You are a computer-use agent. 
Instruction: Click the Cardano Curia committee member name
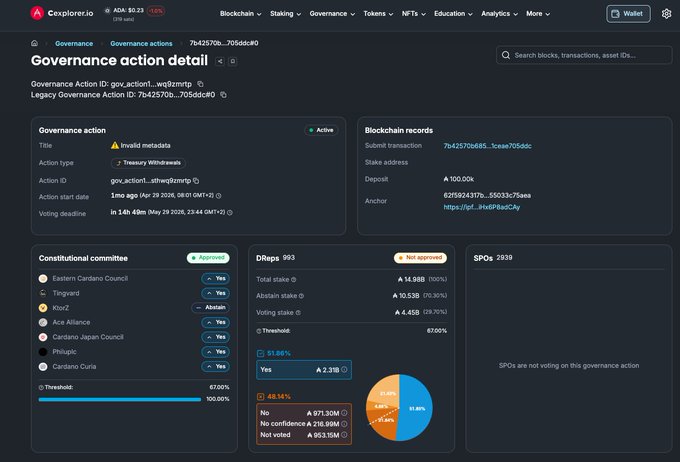tap(74, 367)
